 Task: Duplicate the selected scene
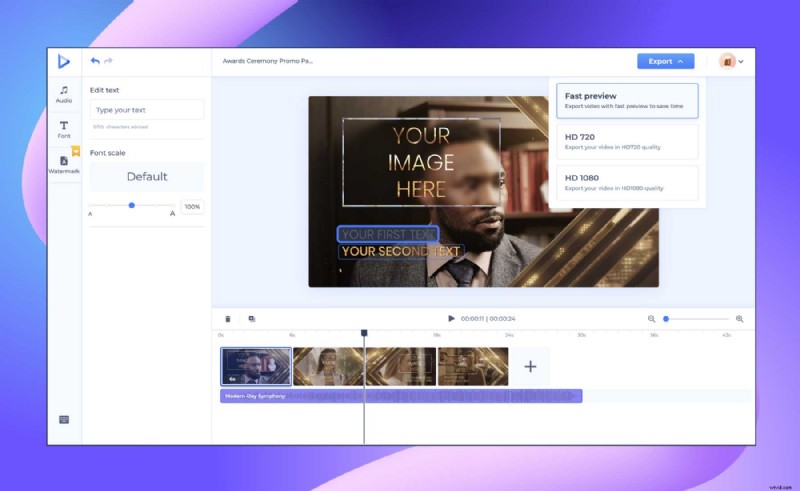click(252, 319)
